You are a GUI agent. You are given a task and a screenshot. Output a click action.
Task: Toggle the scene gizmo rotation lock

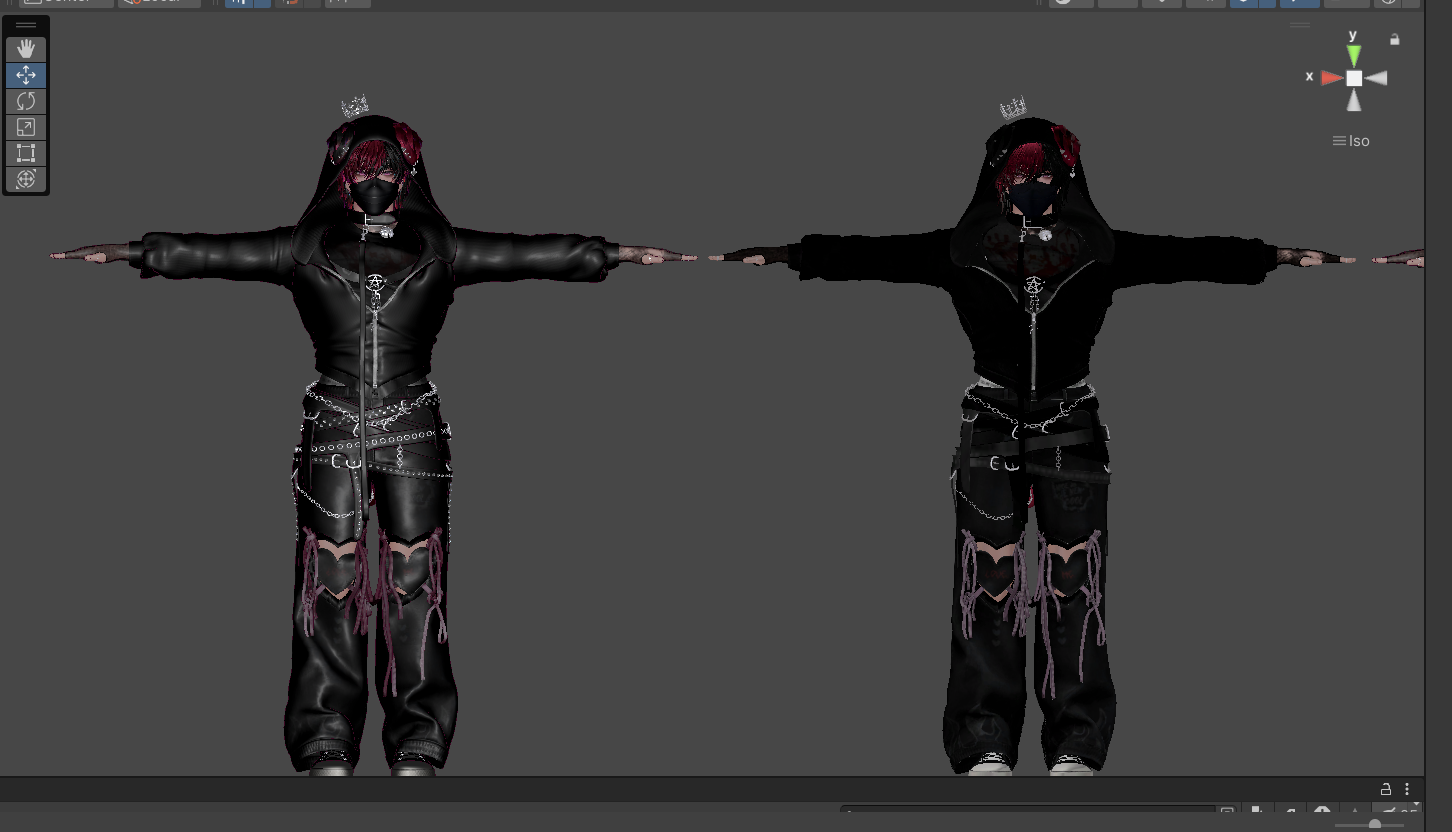pyautogui.click(x=1395, y=40)
